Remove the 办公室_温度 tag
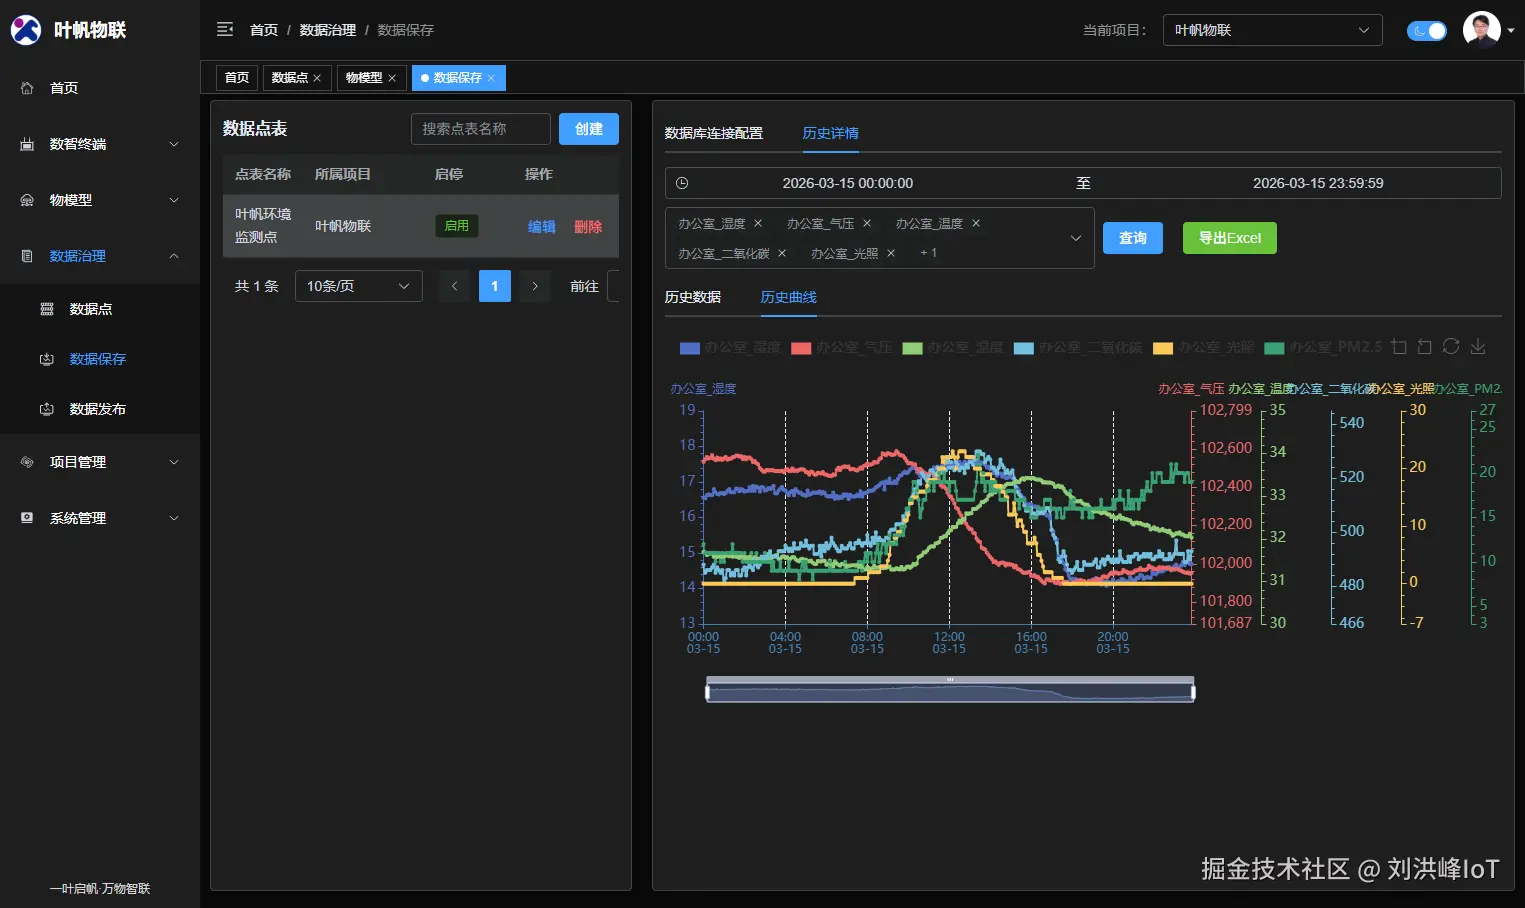This screenshot has height=908, width=1525. tap(976, 223)
